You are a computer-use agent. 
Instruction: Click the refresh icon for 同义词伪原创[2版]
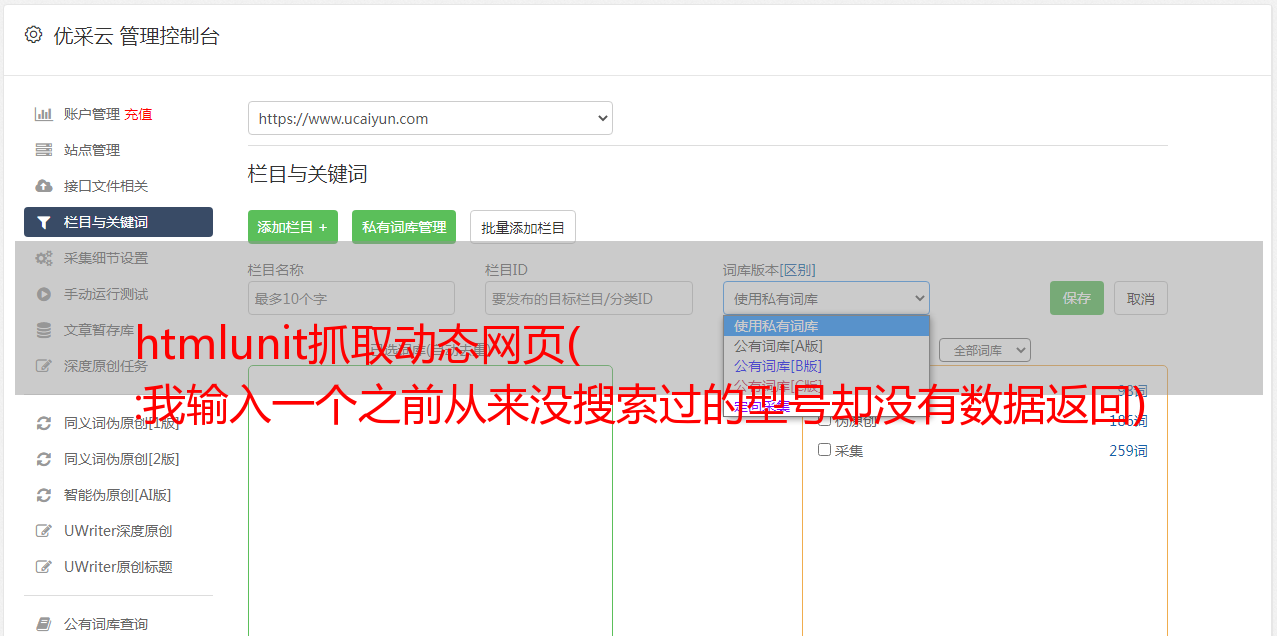44,459
